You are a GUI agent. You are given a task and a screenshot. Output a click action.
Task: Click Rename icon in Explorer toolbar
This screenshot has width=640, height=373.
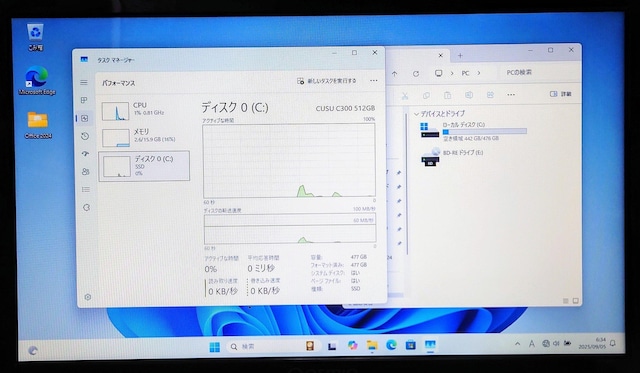click(469, 95)
